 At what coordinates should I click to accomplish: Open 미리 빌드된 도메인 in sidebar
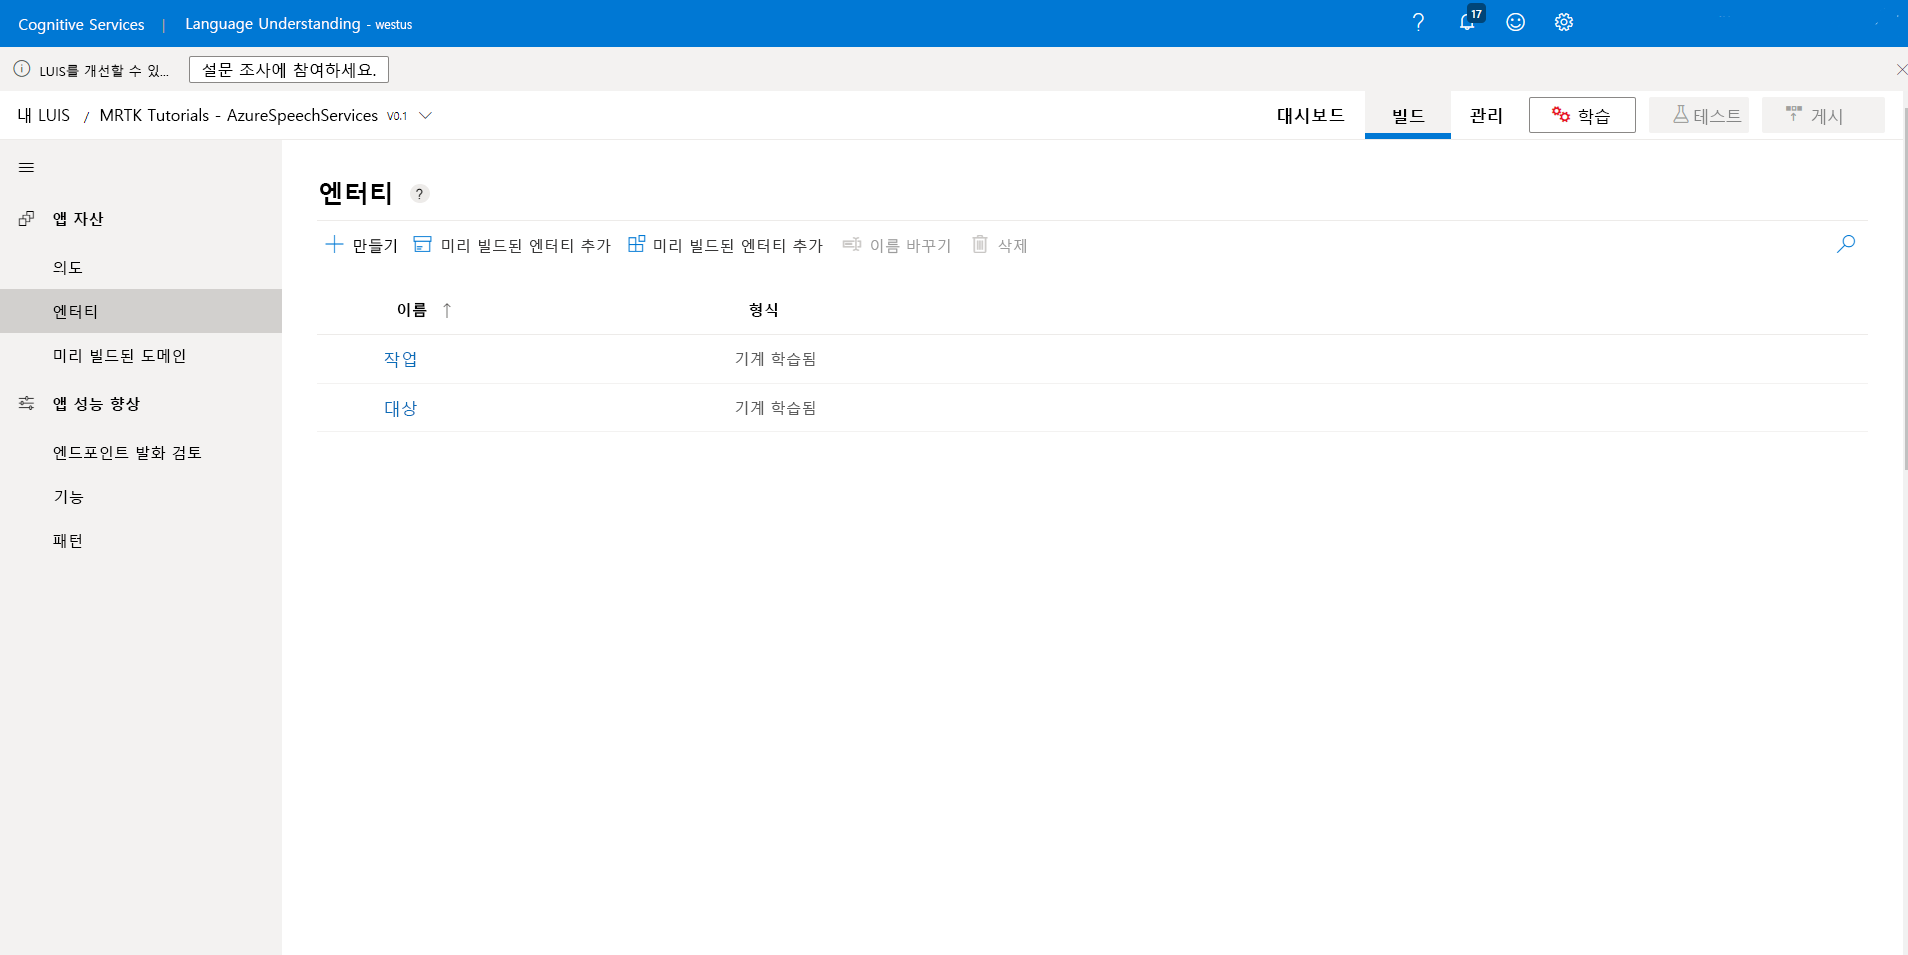coord(141,355)
